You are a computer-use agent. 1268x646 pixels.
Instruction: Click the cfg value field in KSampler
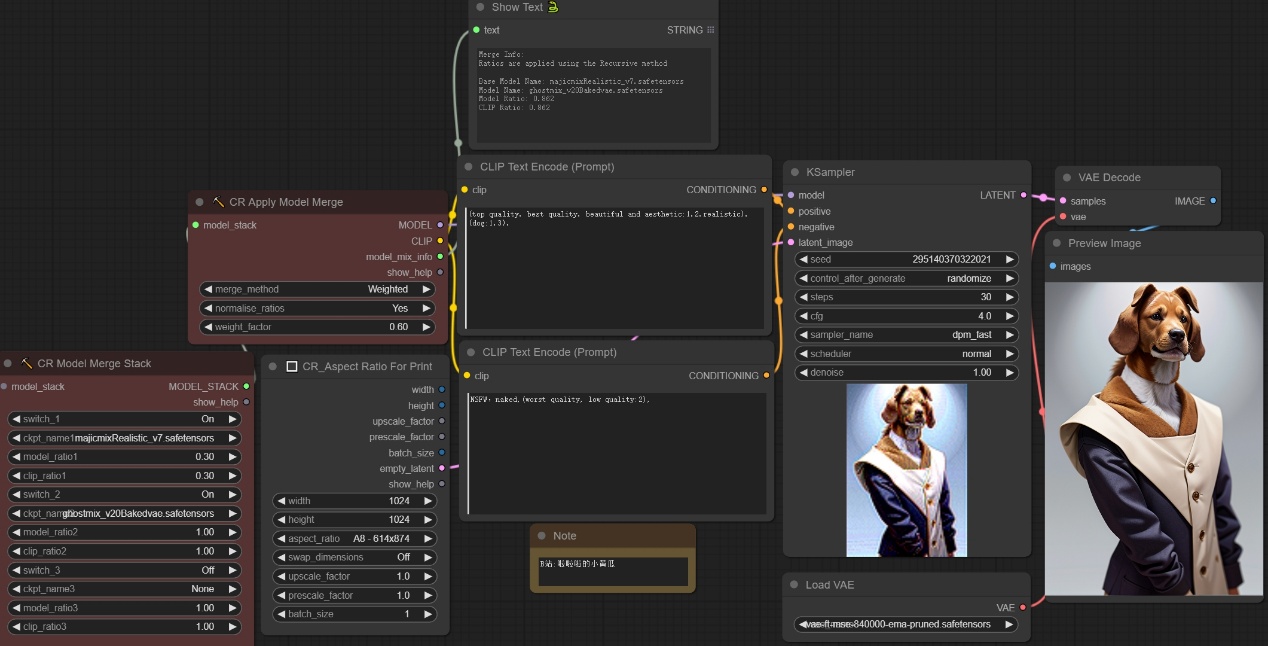[907, 316]
